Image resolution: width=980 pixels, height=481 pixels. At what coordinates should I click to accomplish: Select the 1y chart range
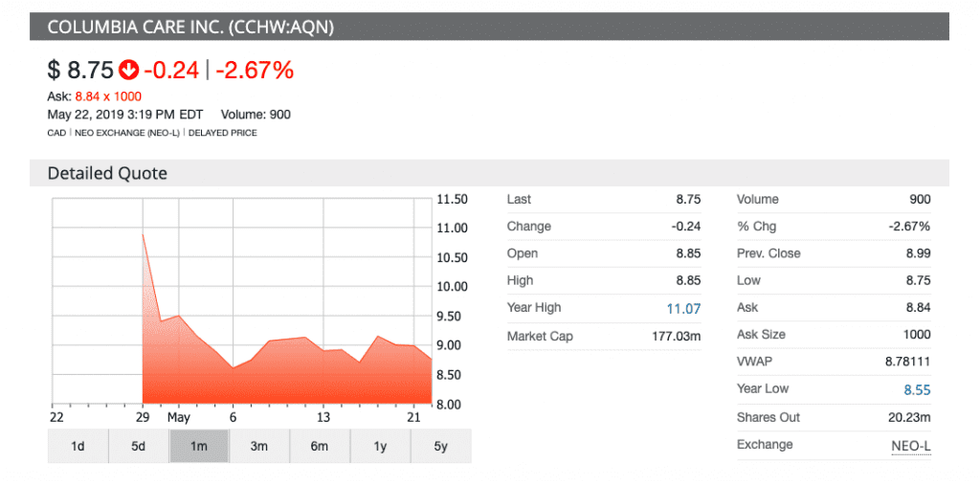coord(380,446)
